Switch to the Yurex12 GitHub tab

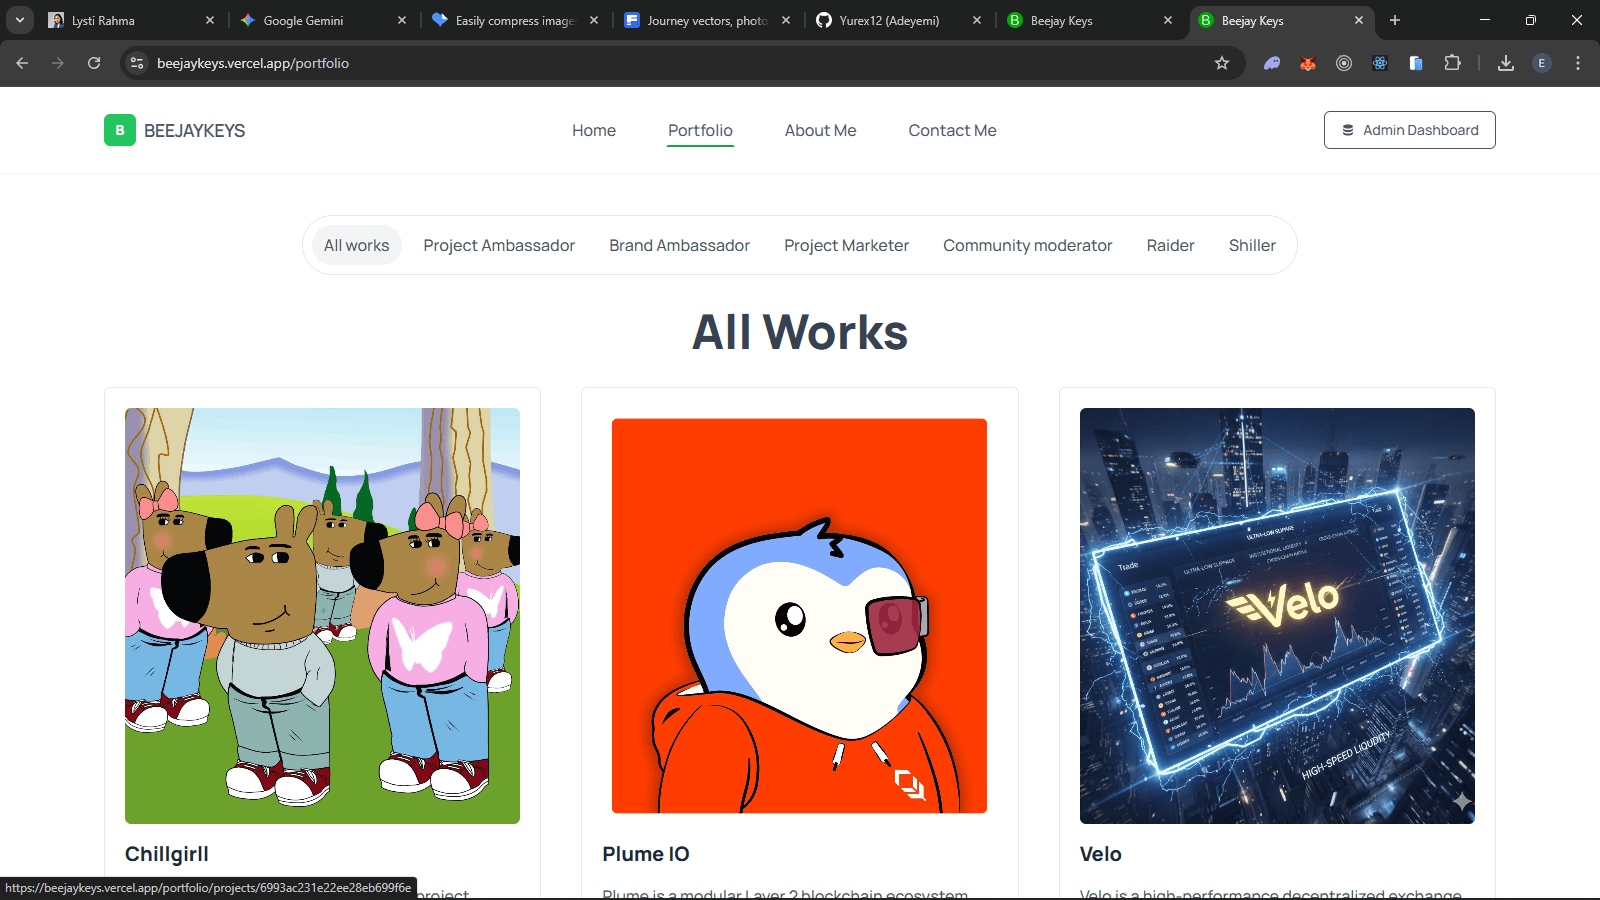899,20
